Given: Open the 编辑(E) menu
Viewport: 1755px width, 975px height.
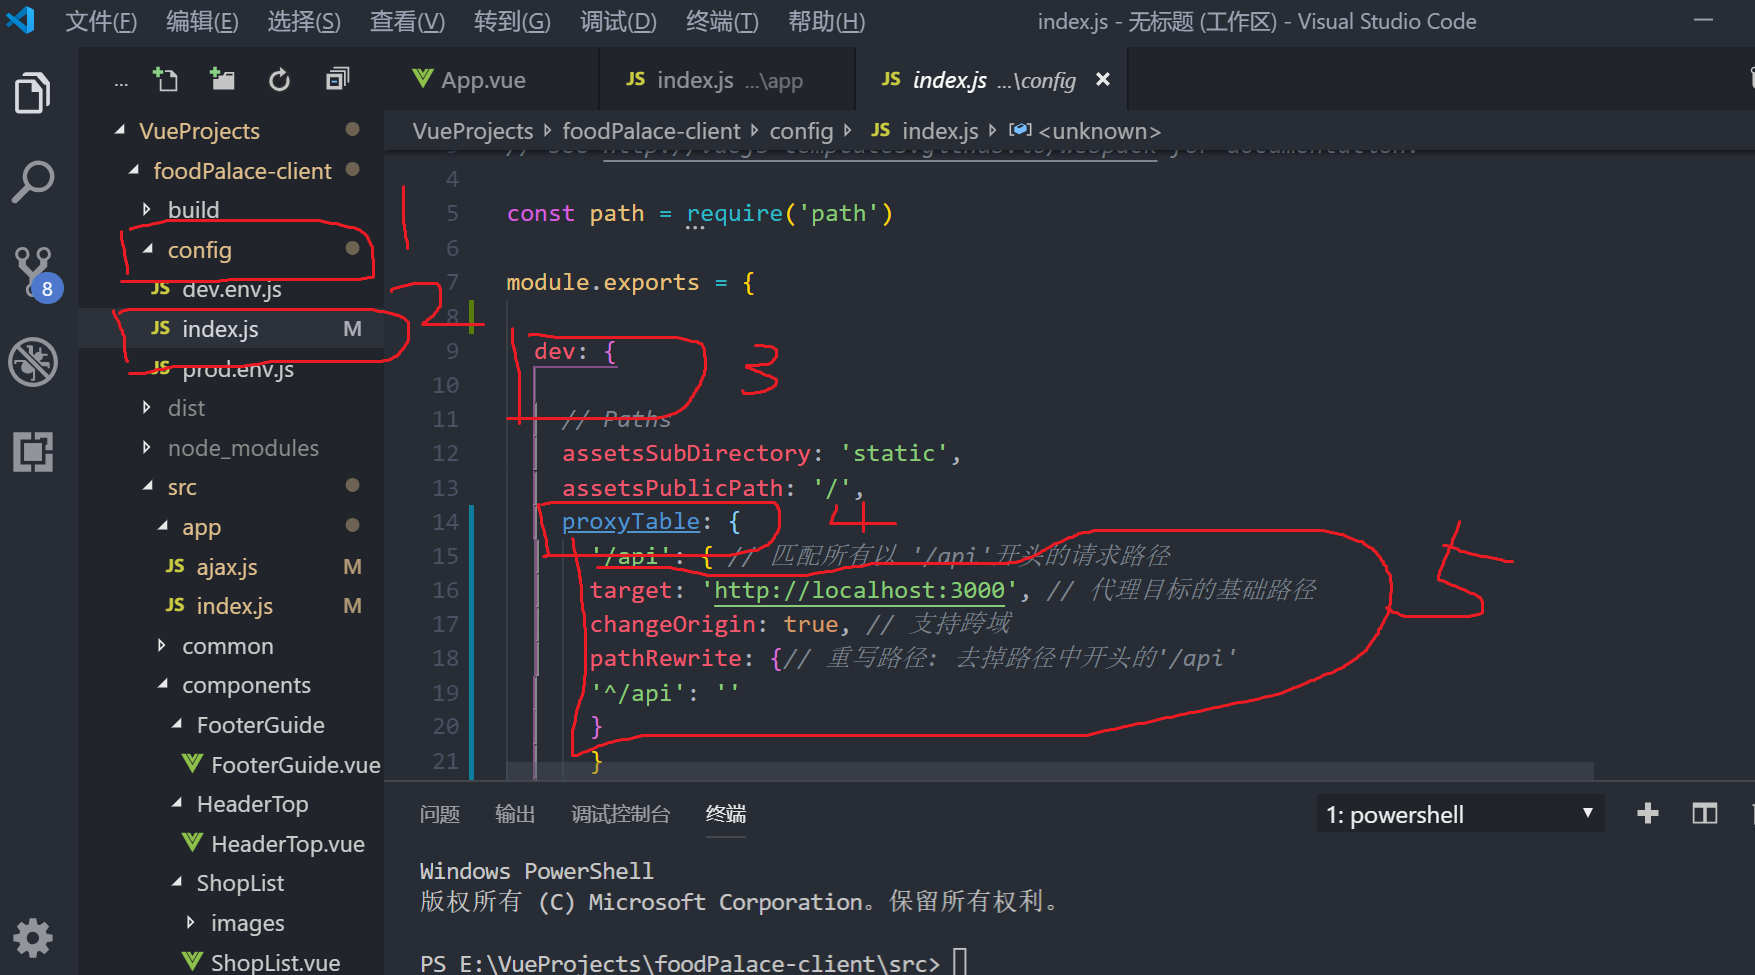Looking at the screenshot, I should point(202,21).
